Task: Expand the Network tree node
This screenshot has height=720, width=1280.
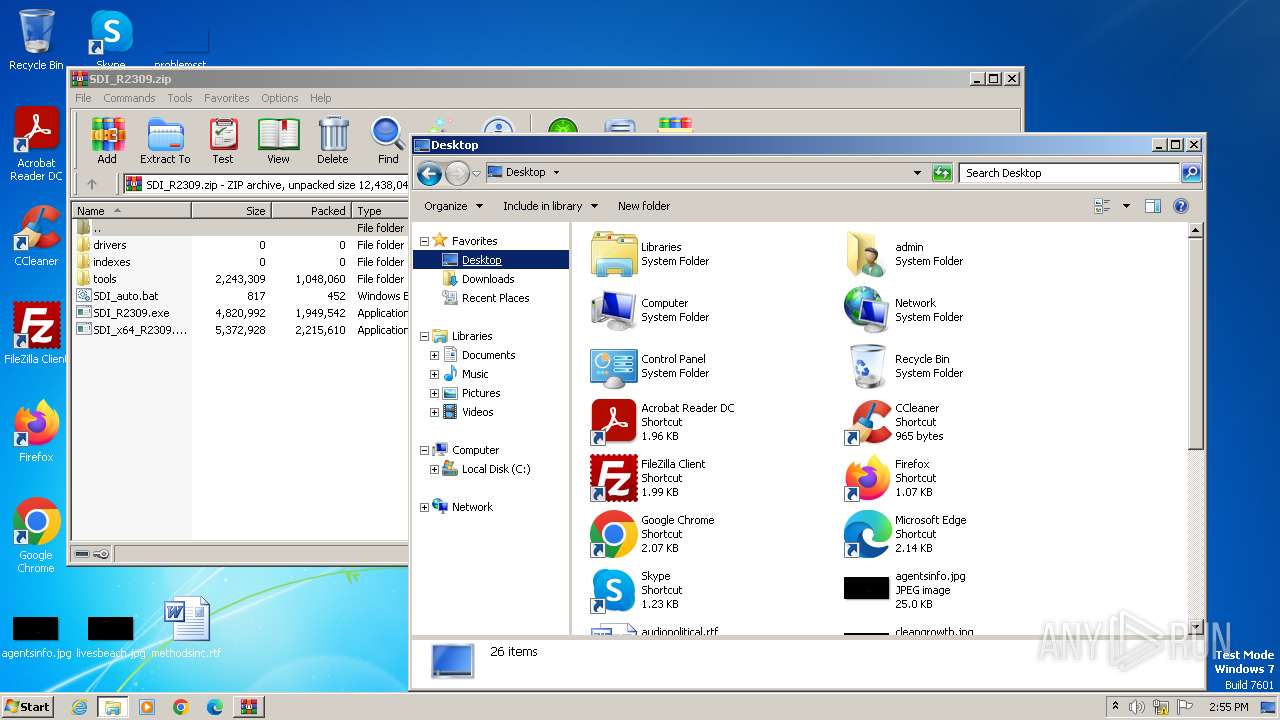Action: [x=424, y=507]
